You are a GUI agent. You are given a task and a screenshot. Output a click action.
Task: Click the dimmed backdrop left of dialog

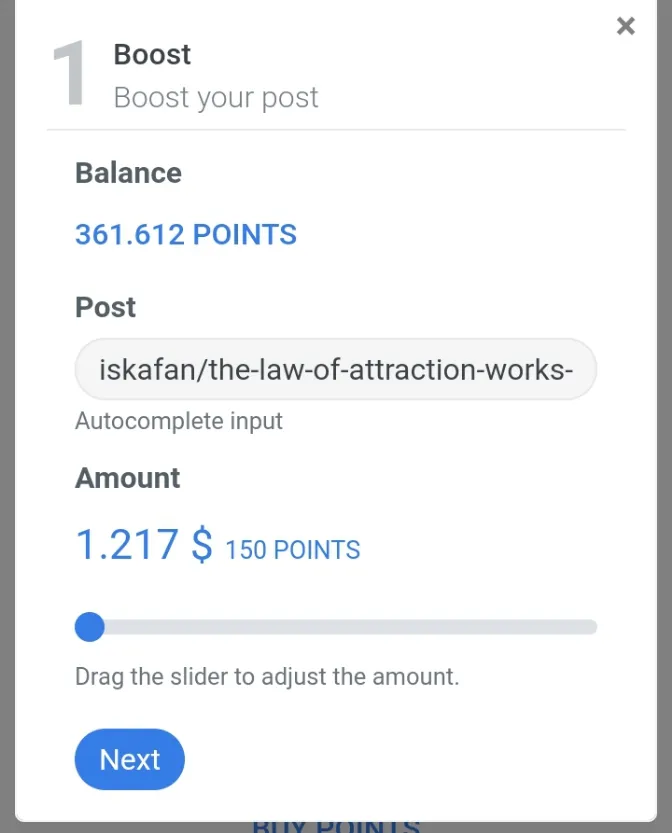click(x=7, y=416)
